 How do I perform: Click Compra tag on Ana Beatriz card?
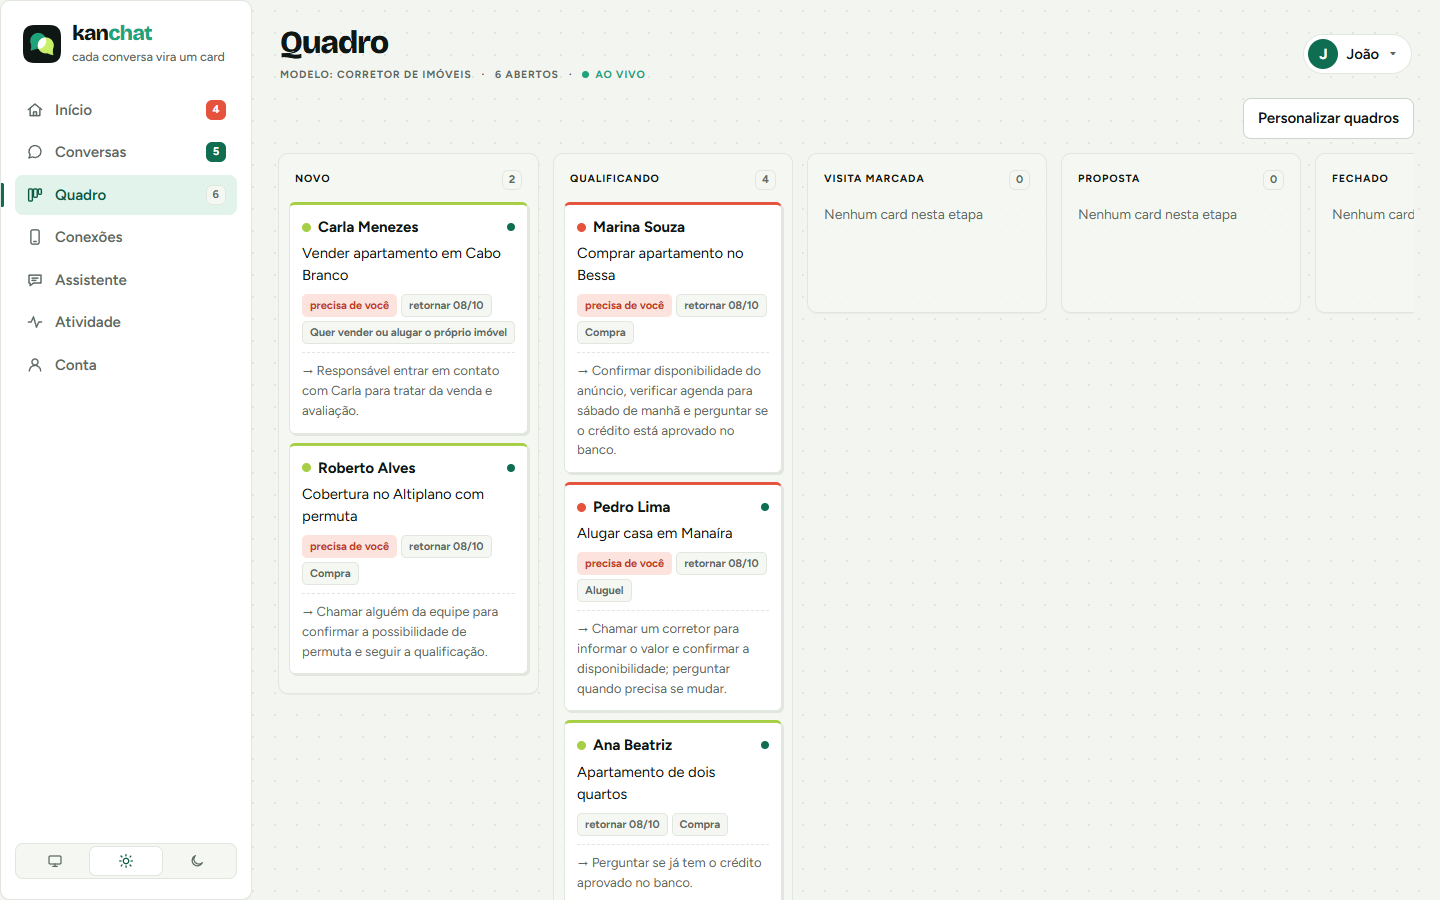point(700,825)
